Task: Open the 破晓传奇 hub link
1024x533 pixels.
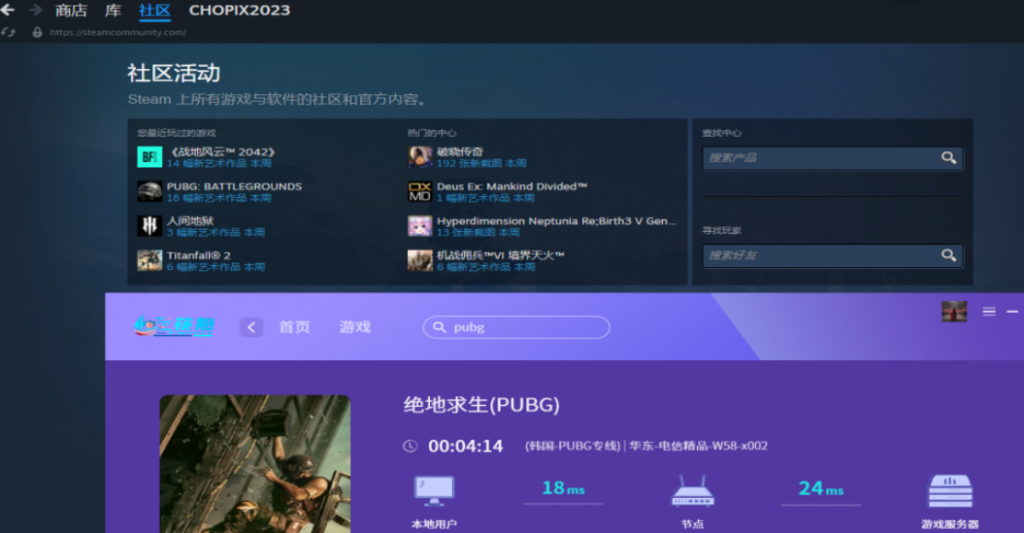Action: (x=460, y=152)
